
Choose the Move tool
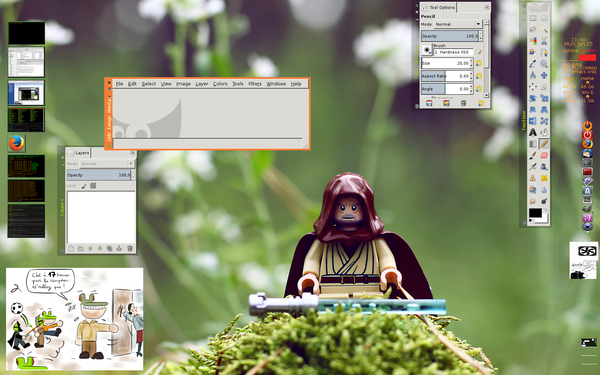click(x=544, y=75)
